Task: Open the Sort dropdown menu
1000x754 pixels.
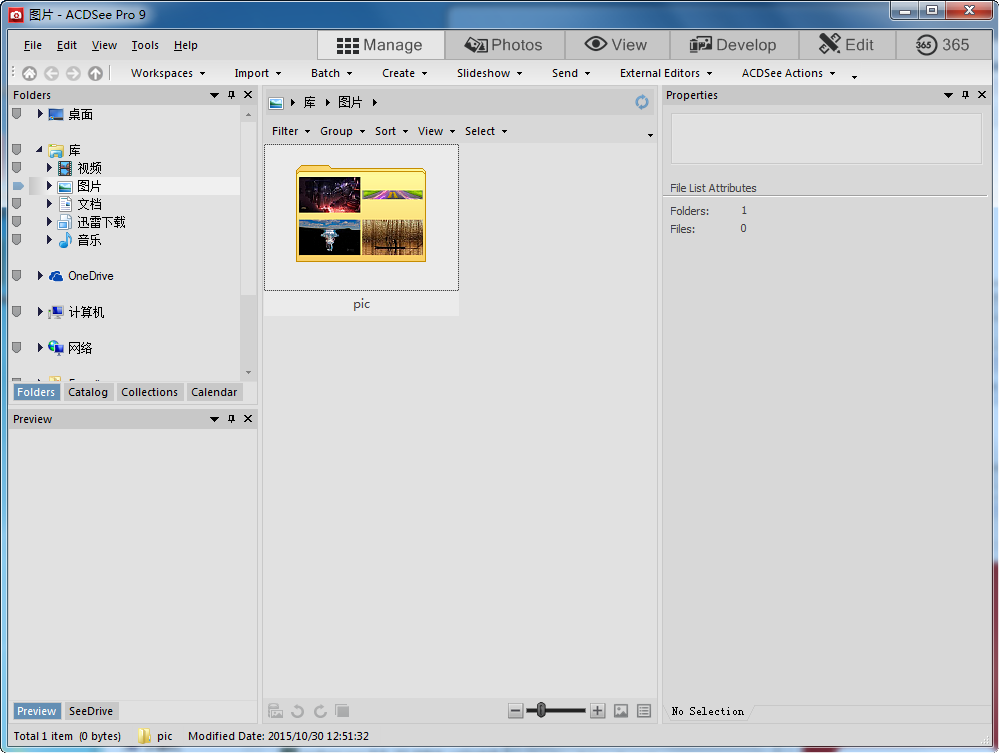Action: pyautogui.click(x=391, y=131)
